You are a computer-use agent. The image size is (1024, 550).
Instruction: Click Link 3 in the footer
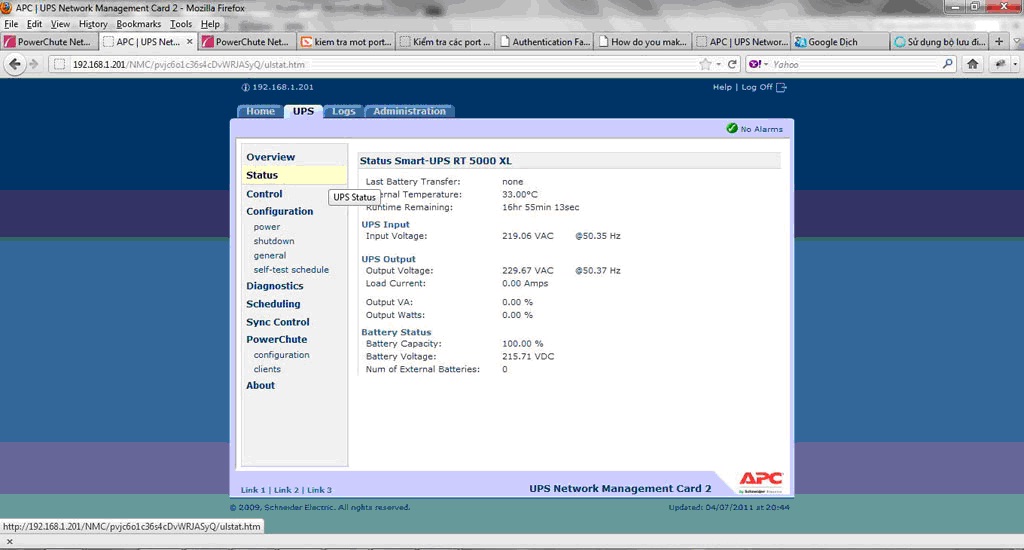pos(319,490)
